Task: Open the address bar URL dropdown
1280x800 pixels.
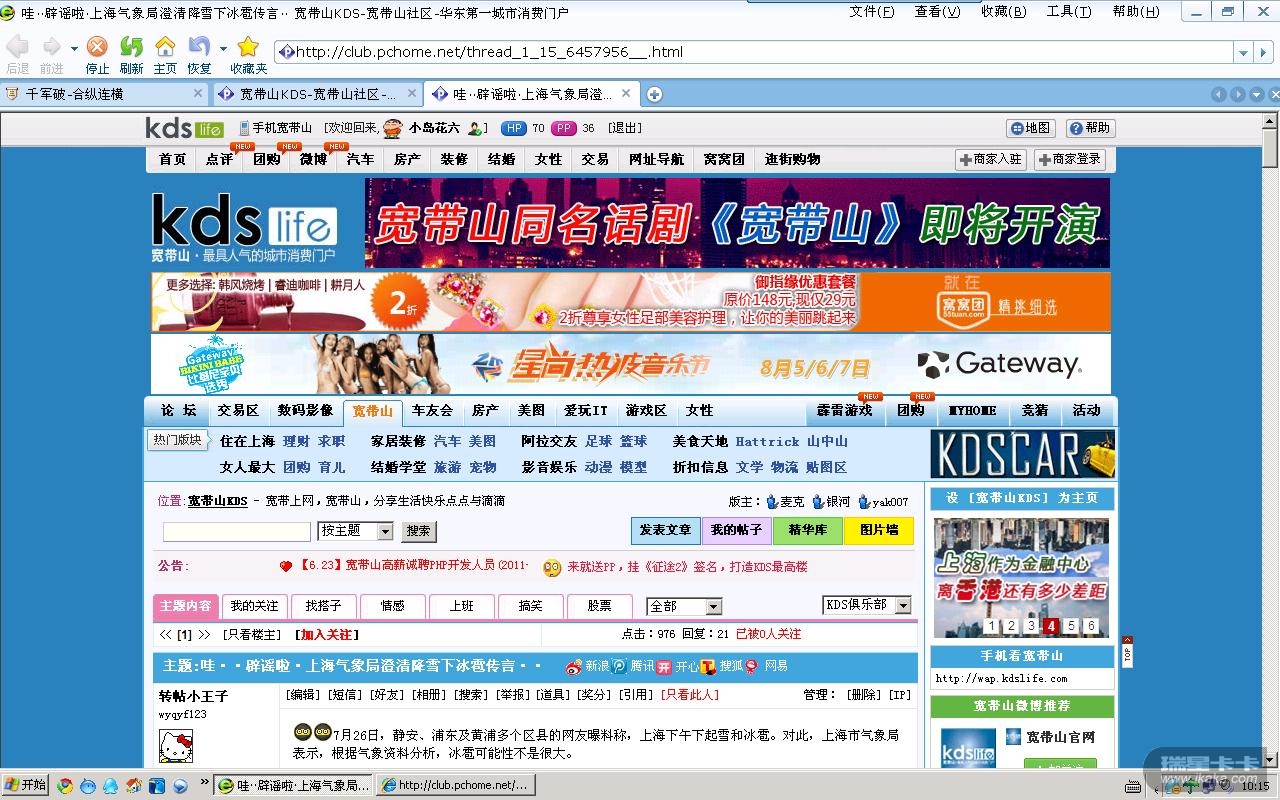Action: [1243, 52]
